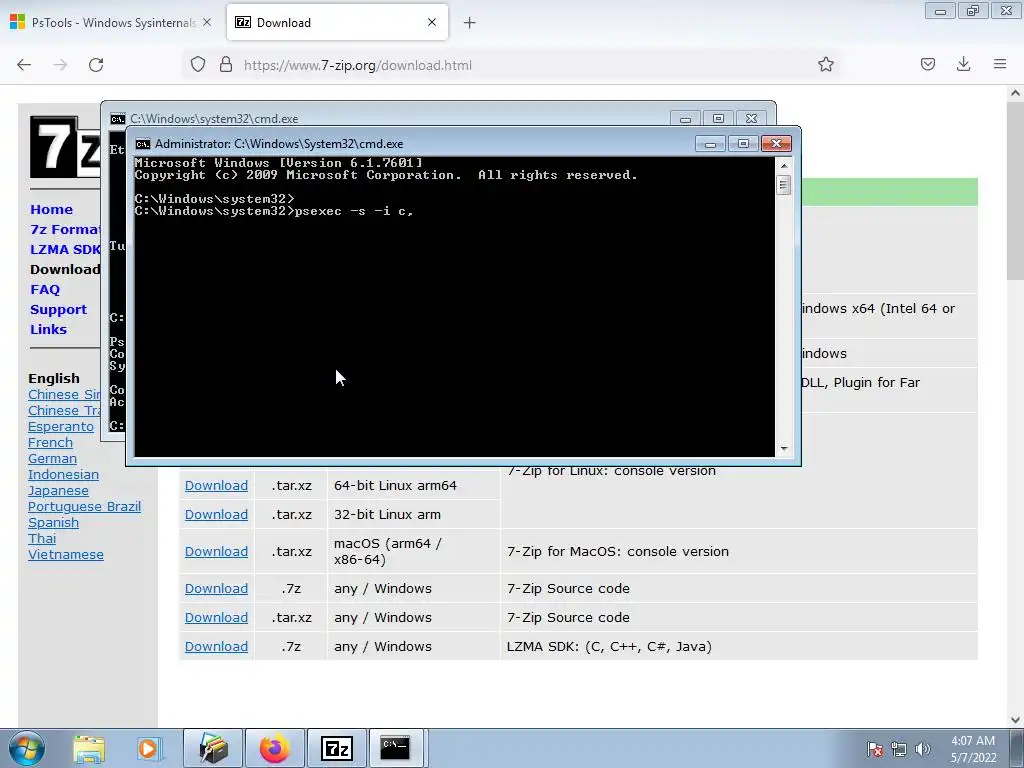Save to Pocket icon in toolbar
The width and height of the screenshot is (1024, 768).
click(927, 64)
